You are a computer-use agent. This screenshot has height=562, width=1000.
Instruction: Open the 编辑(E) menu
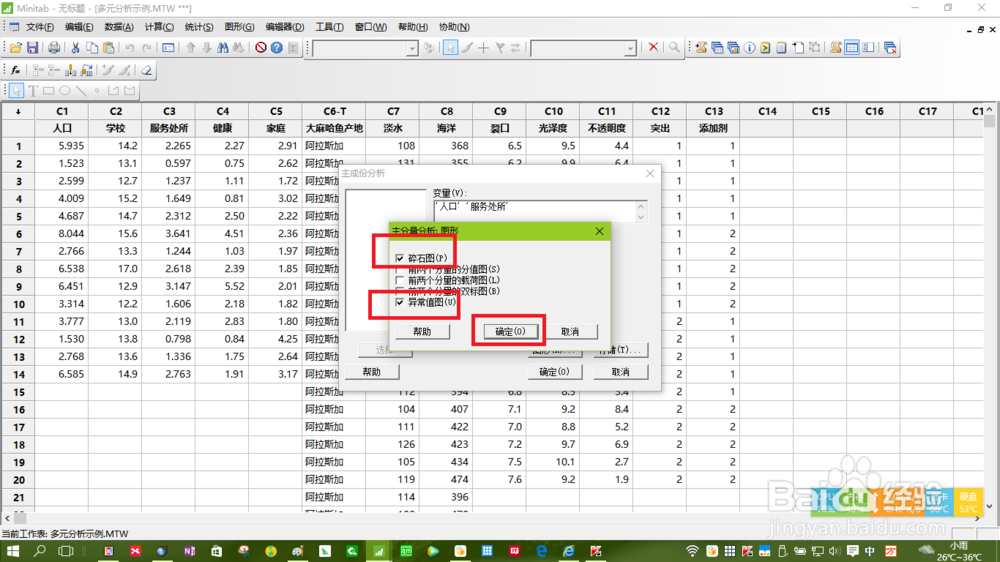tap(79, 27)
